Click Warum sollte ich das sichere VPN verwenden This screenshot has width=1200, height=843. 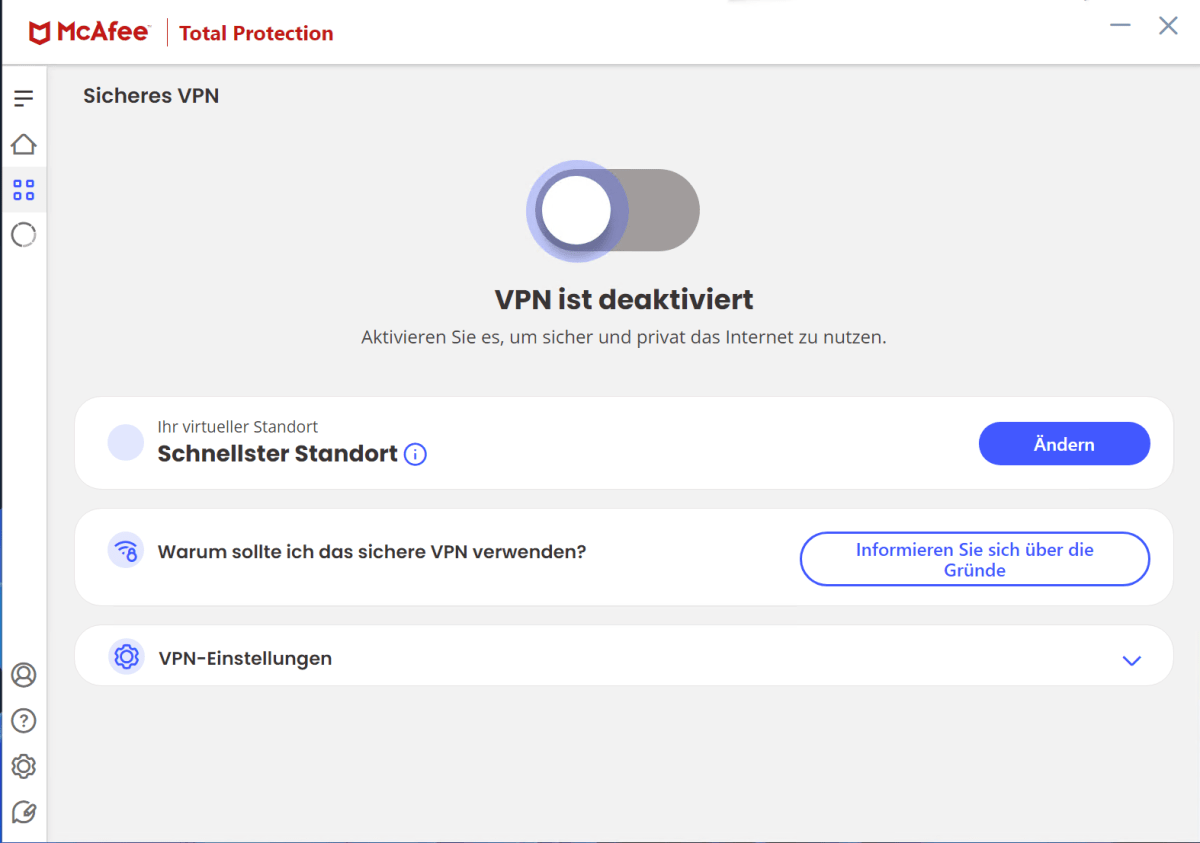click(x=372, y=551)
